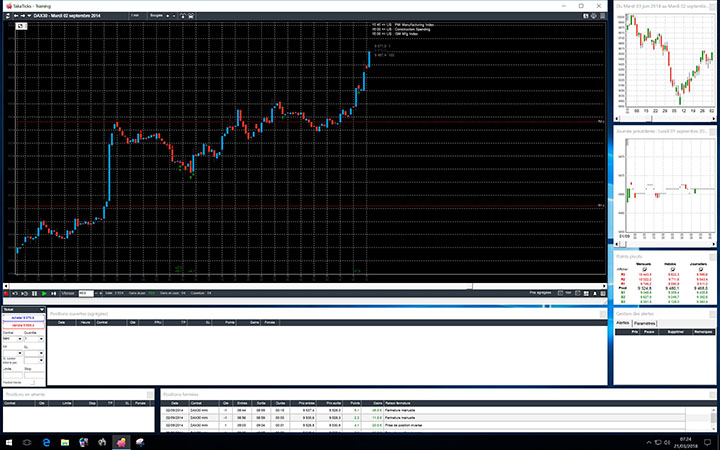Click the Positions ouvertes panel corner icon
Viewport: 720px width, 450px height.
(602, 314)
